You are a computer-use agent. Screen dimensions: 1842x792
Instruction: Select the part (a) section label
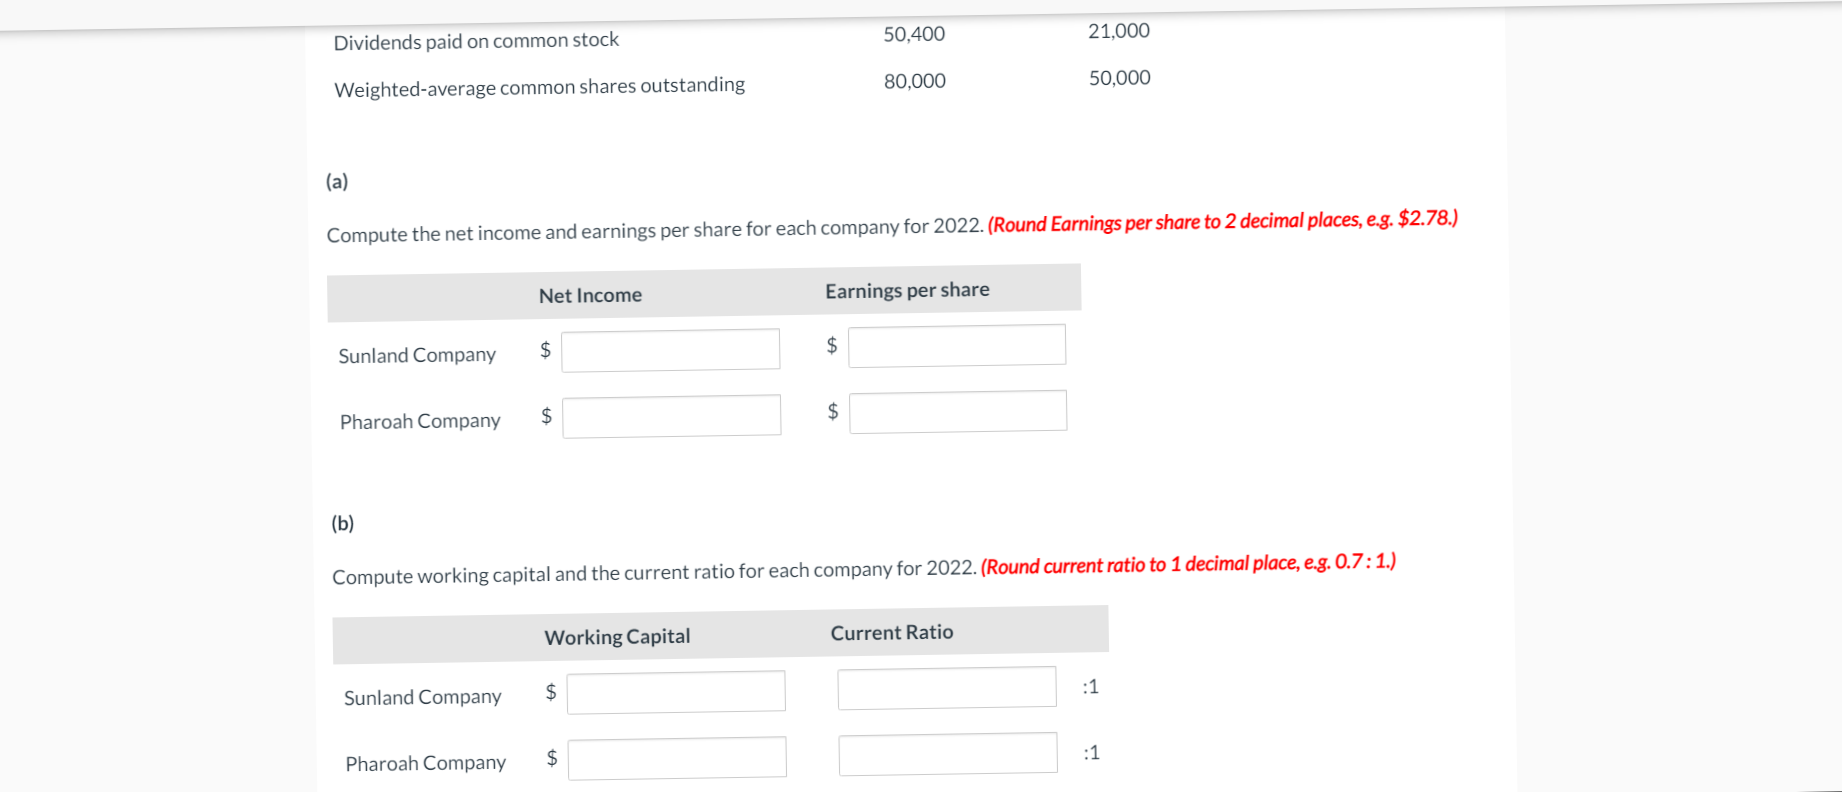coord(337,181)
